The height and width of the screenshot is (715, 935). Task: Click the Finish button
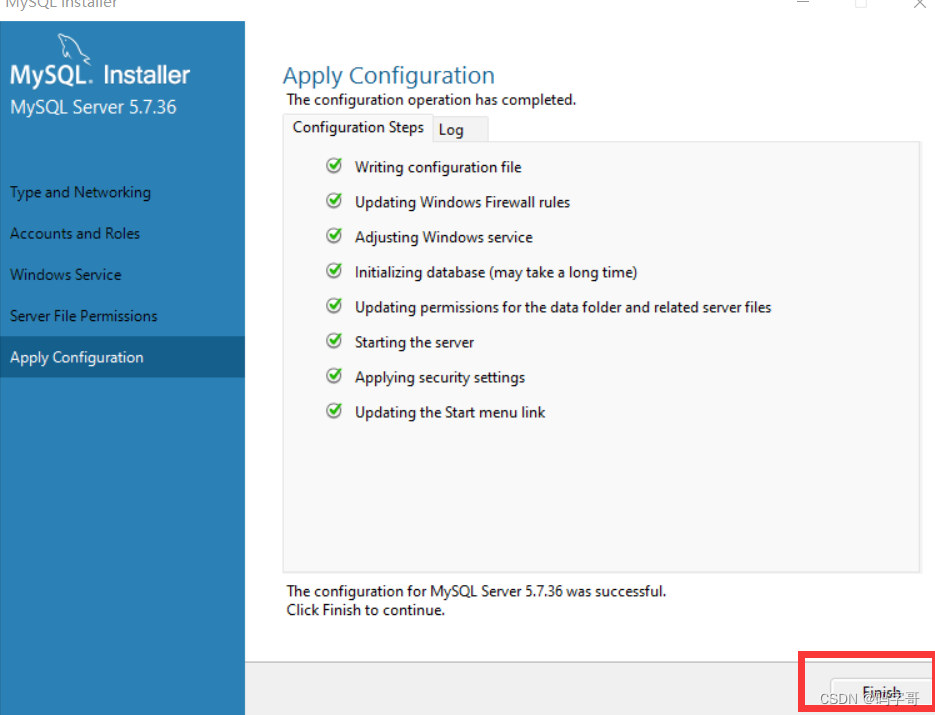click(x=880, y=694)
